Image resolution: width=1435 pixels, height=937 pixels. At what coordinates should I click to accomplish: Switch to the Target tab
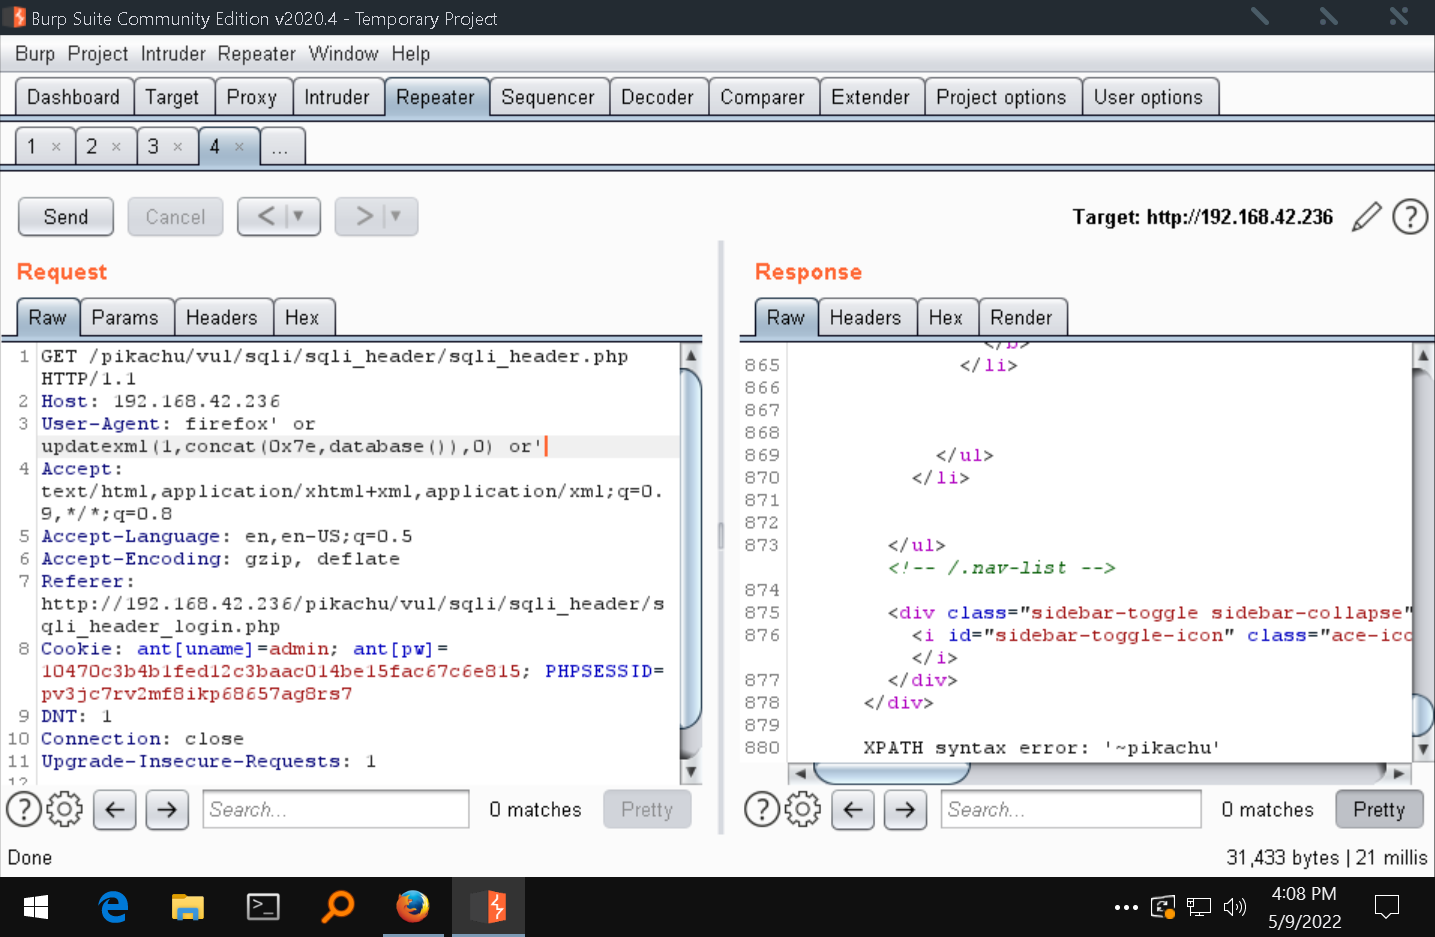(172, 97)
